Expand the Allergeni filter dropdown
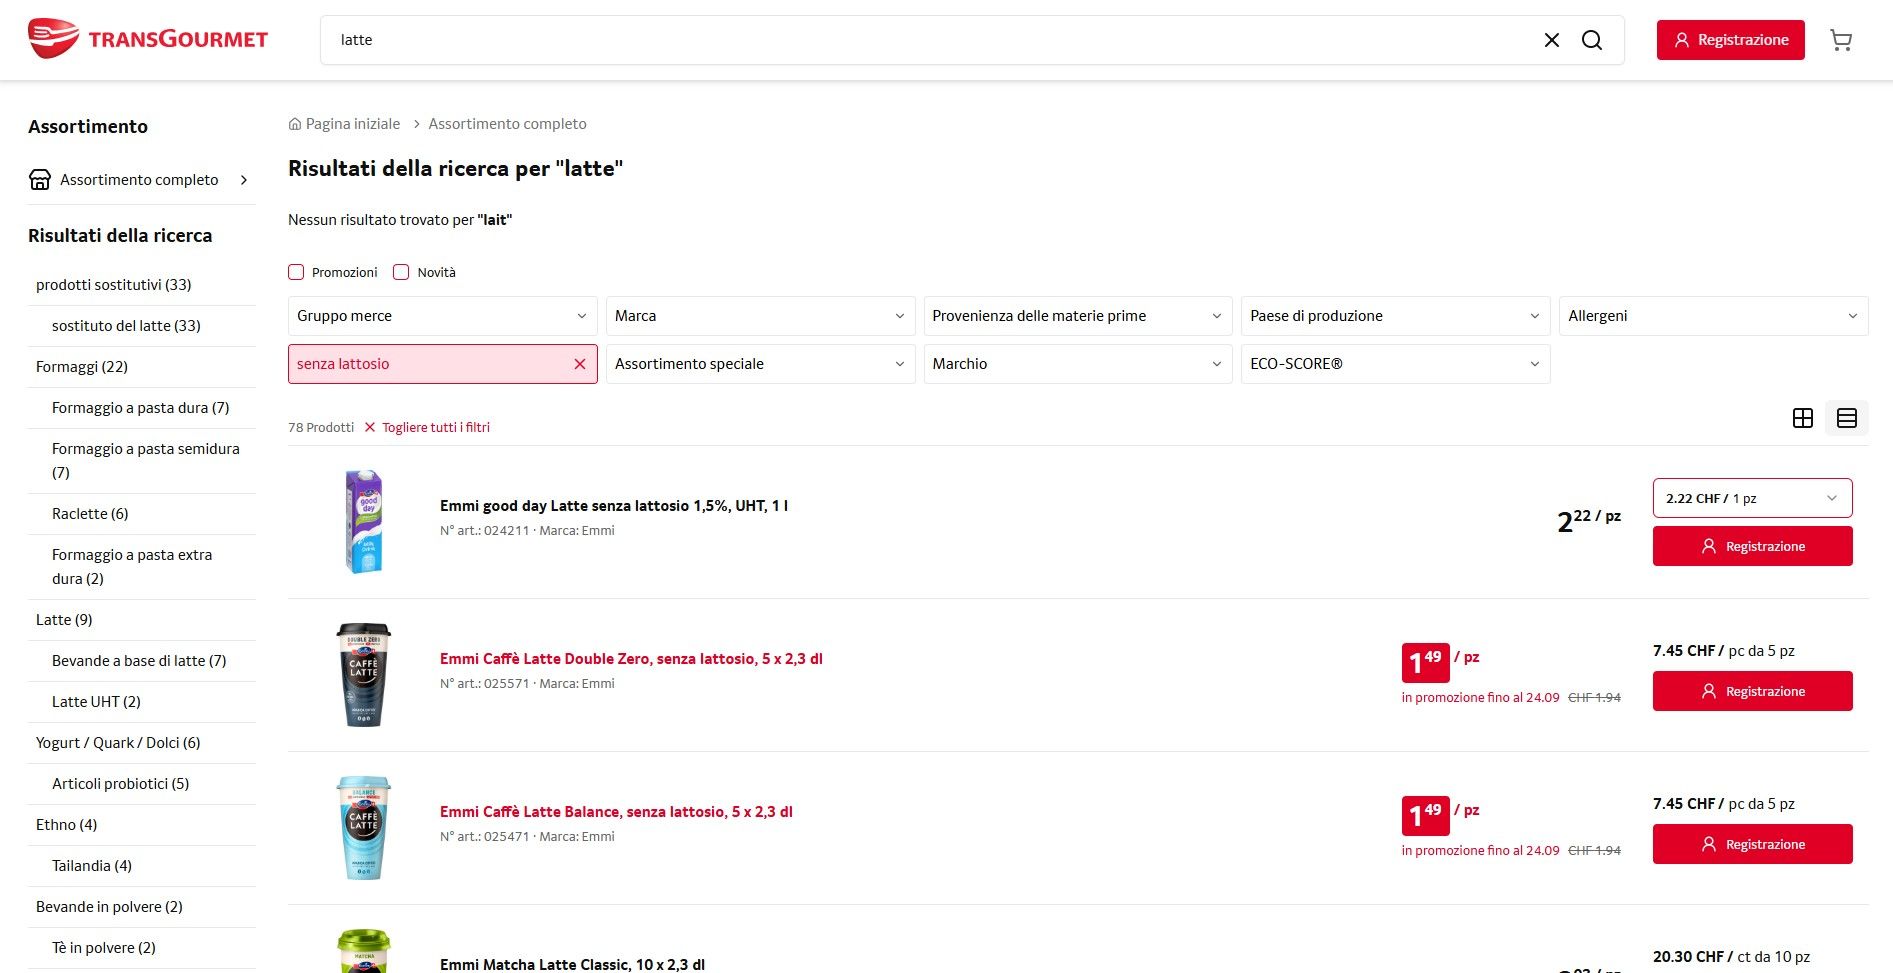The height and width of the screenshot is (973, 1893). tap(1714, 316)
